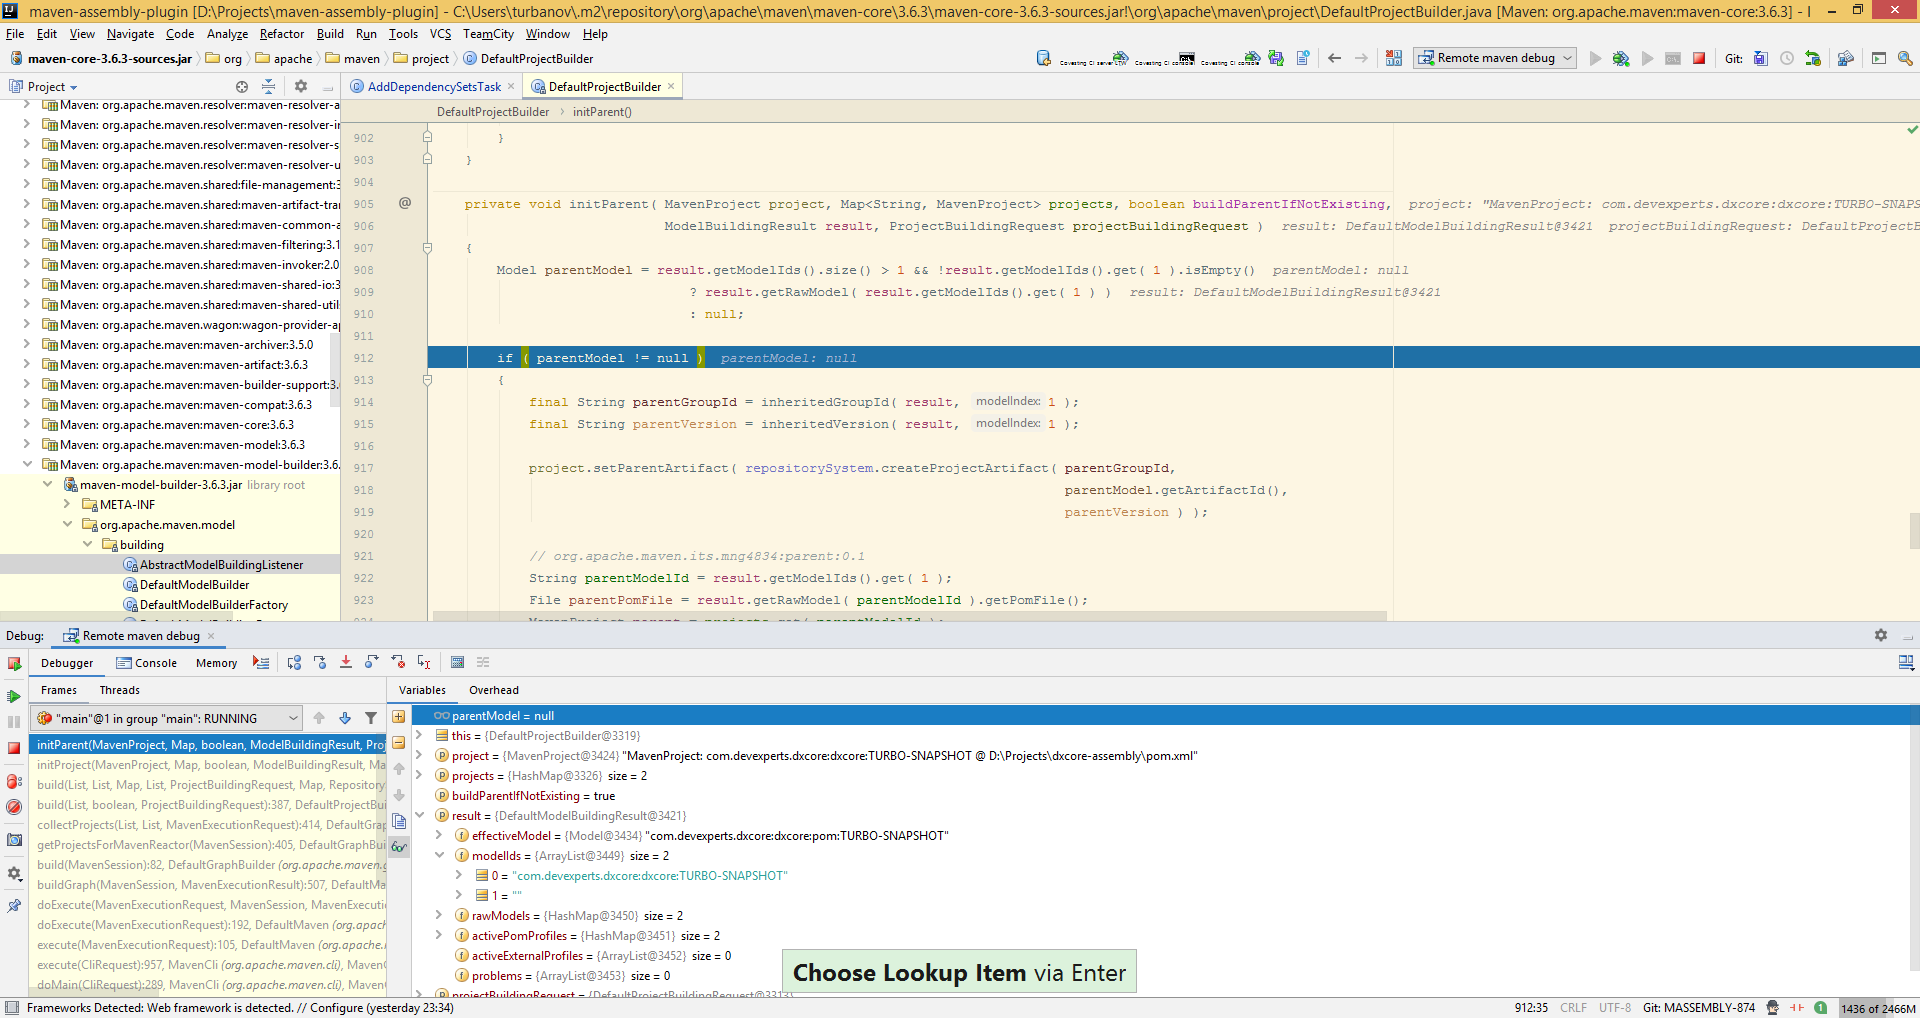Click UTF-8 encoding in status bar
The image size is (1920, 1018).
point(1615,1008)
